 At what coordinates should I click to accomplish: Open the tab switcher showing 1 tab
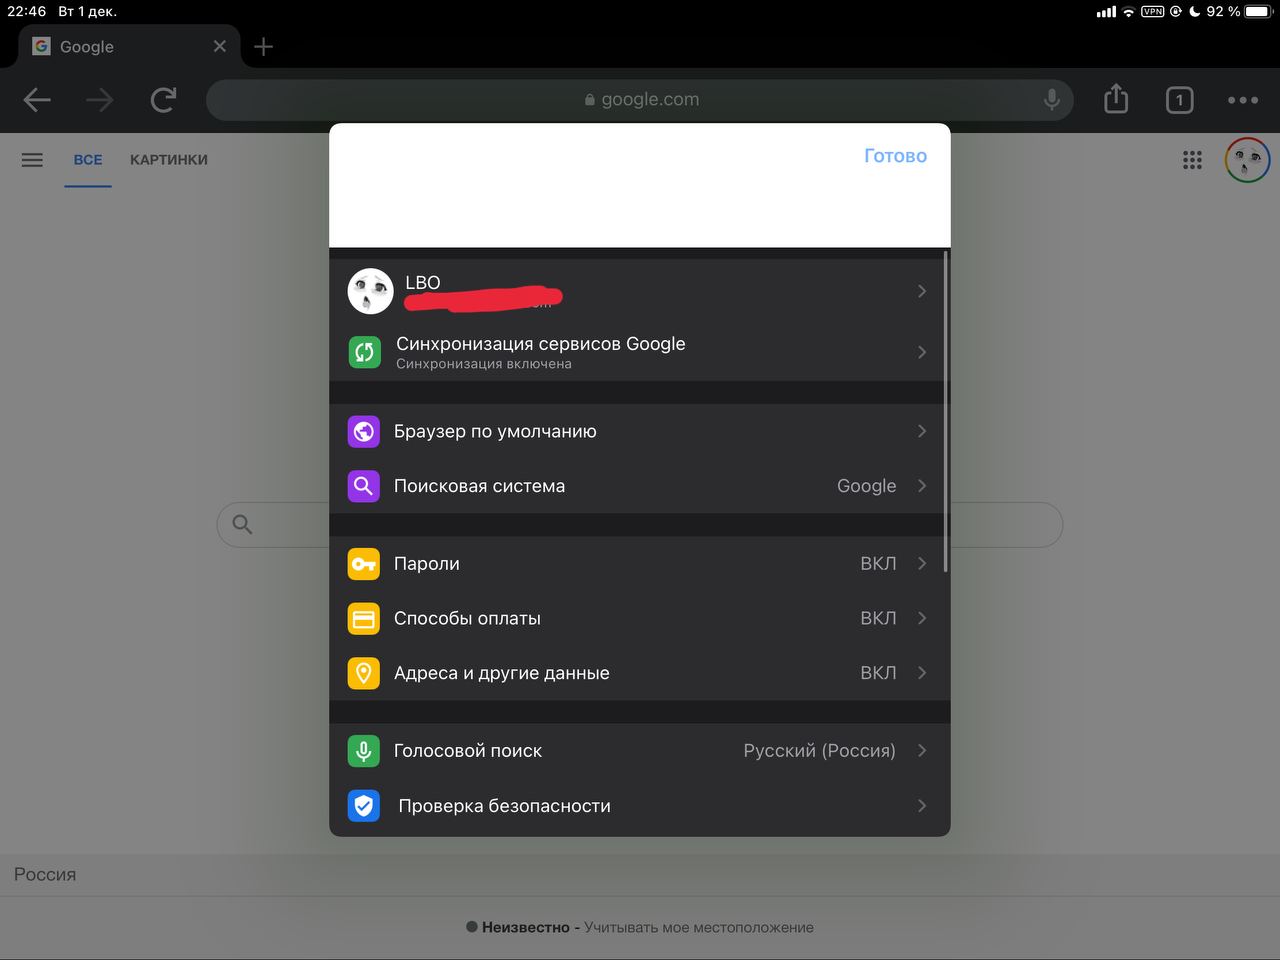(x=1180, y=100)
